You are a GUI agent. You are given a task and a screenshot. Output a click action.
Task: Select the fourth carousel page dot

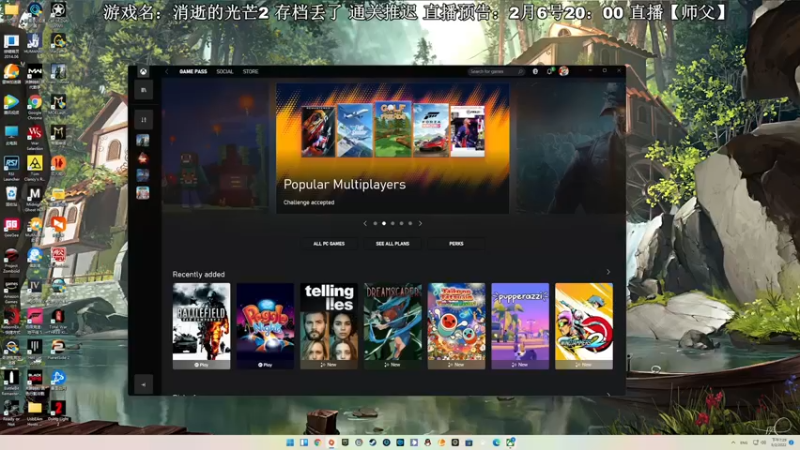coord(402,223)
